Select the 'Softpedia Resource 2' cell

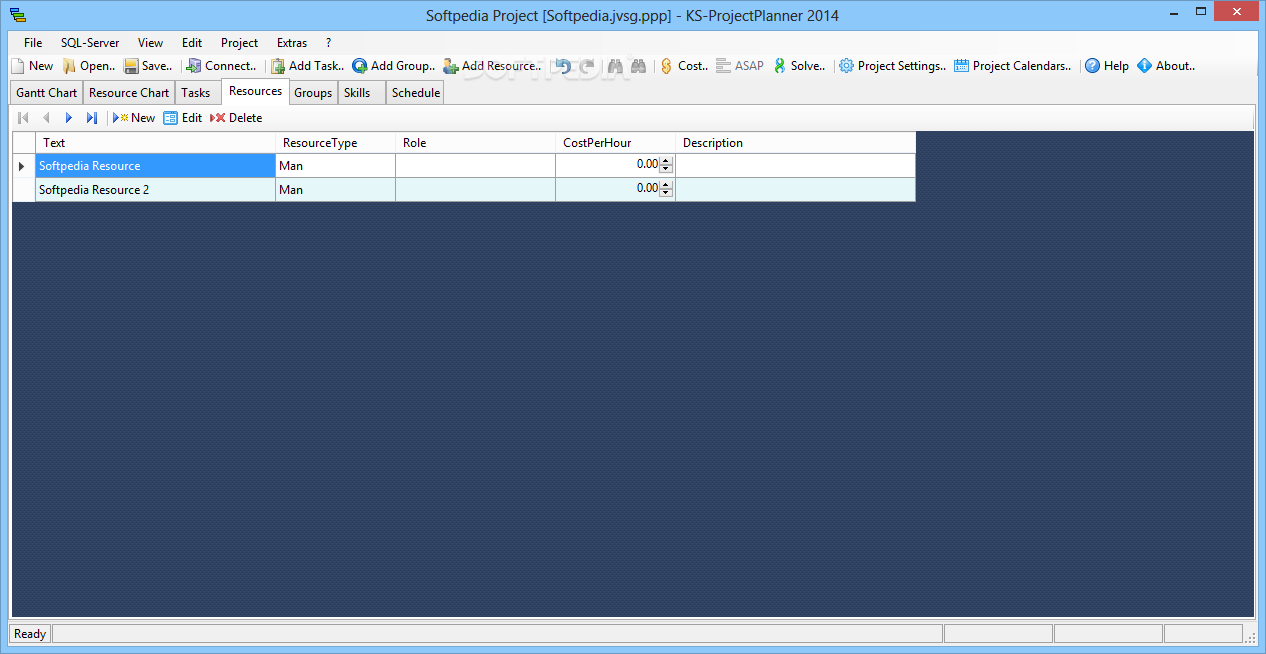(155, 190)
